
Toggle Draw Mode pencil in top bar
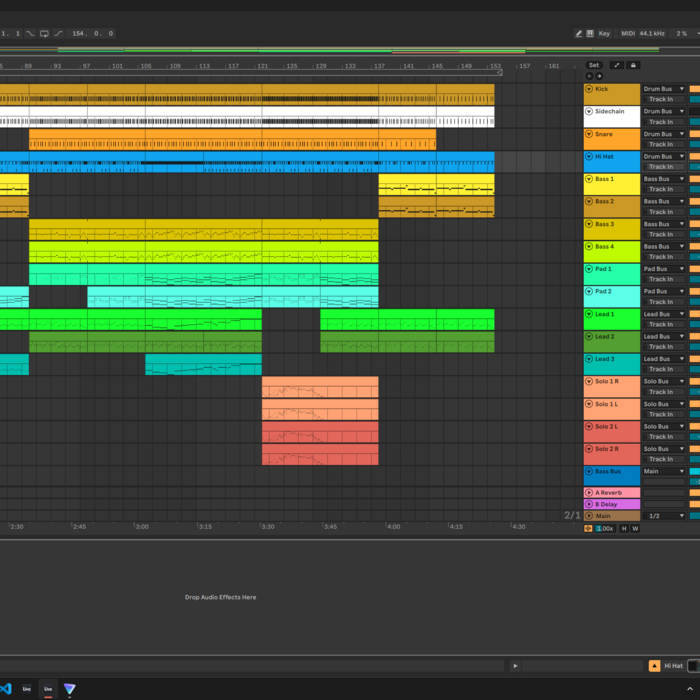pos(579,33)
